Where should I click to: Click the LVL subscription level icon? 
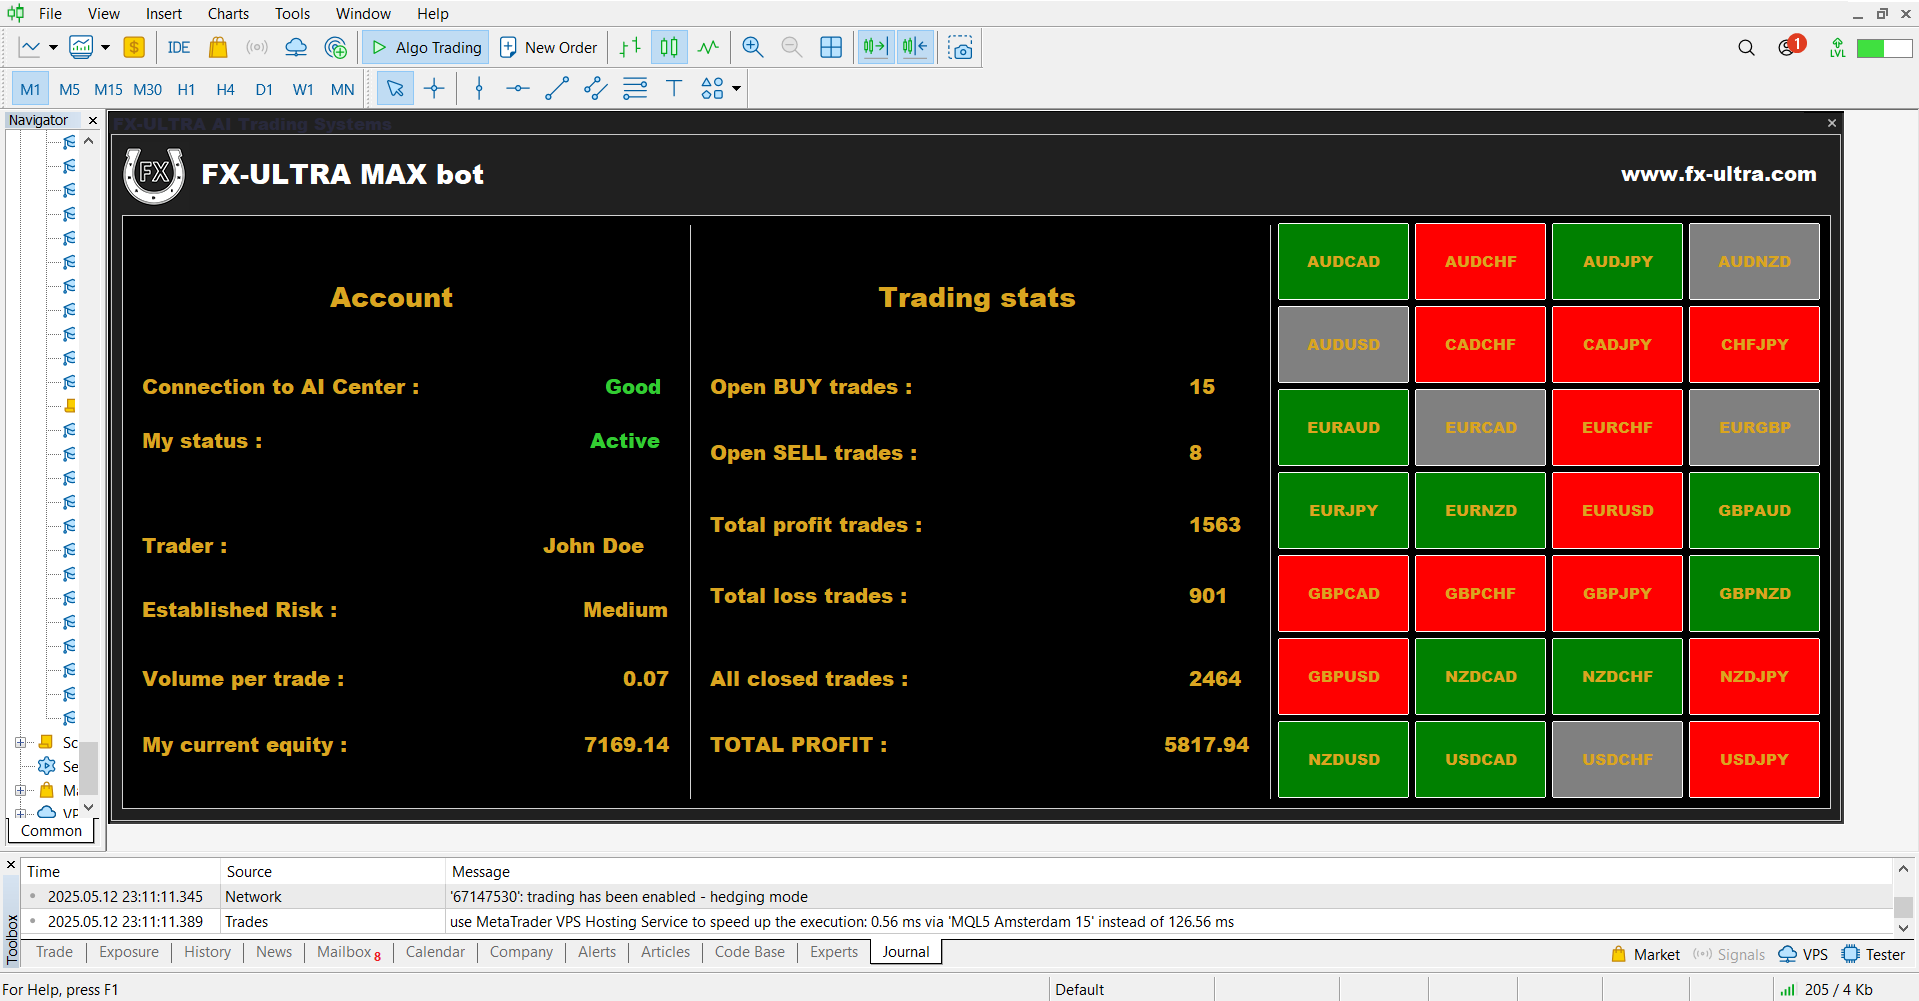click(x=1837, y=47)
